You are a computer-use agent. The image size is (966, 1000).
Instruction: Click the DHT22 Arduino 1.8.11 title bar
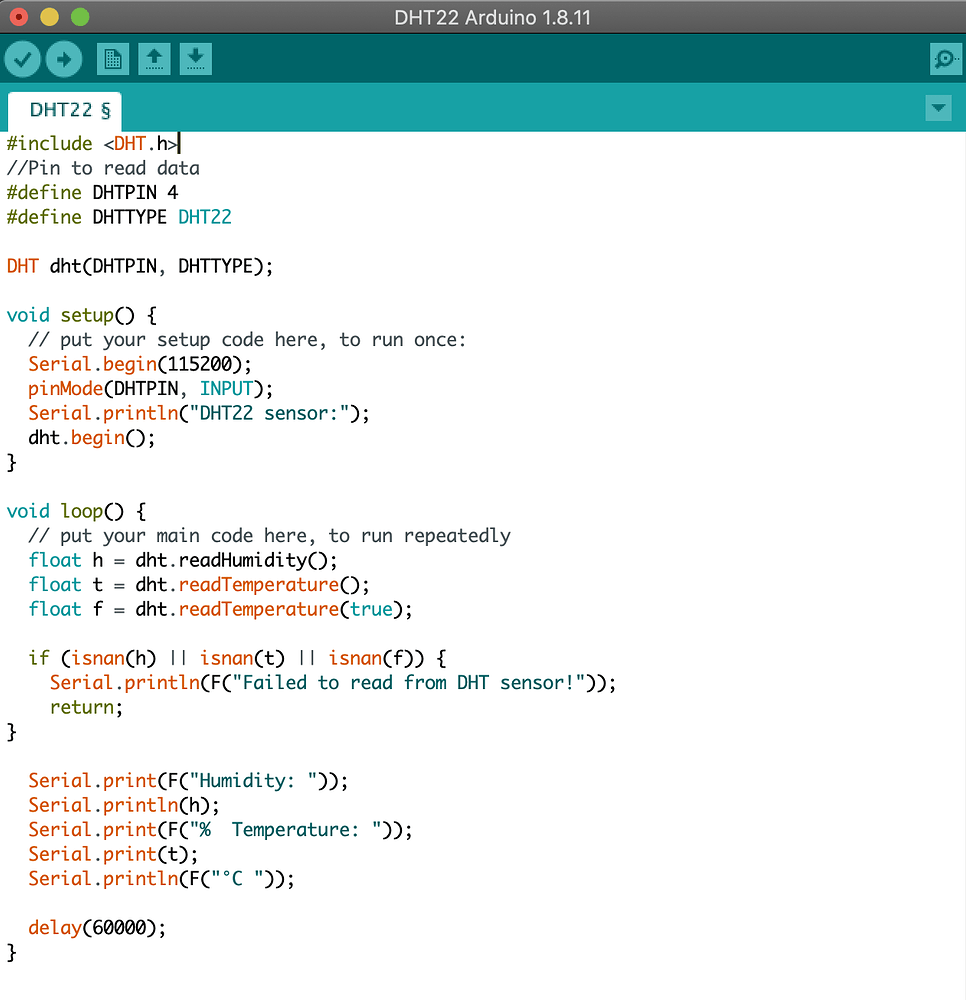coord(492,16)
